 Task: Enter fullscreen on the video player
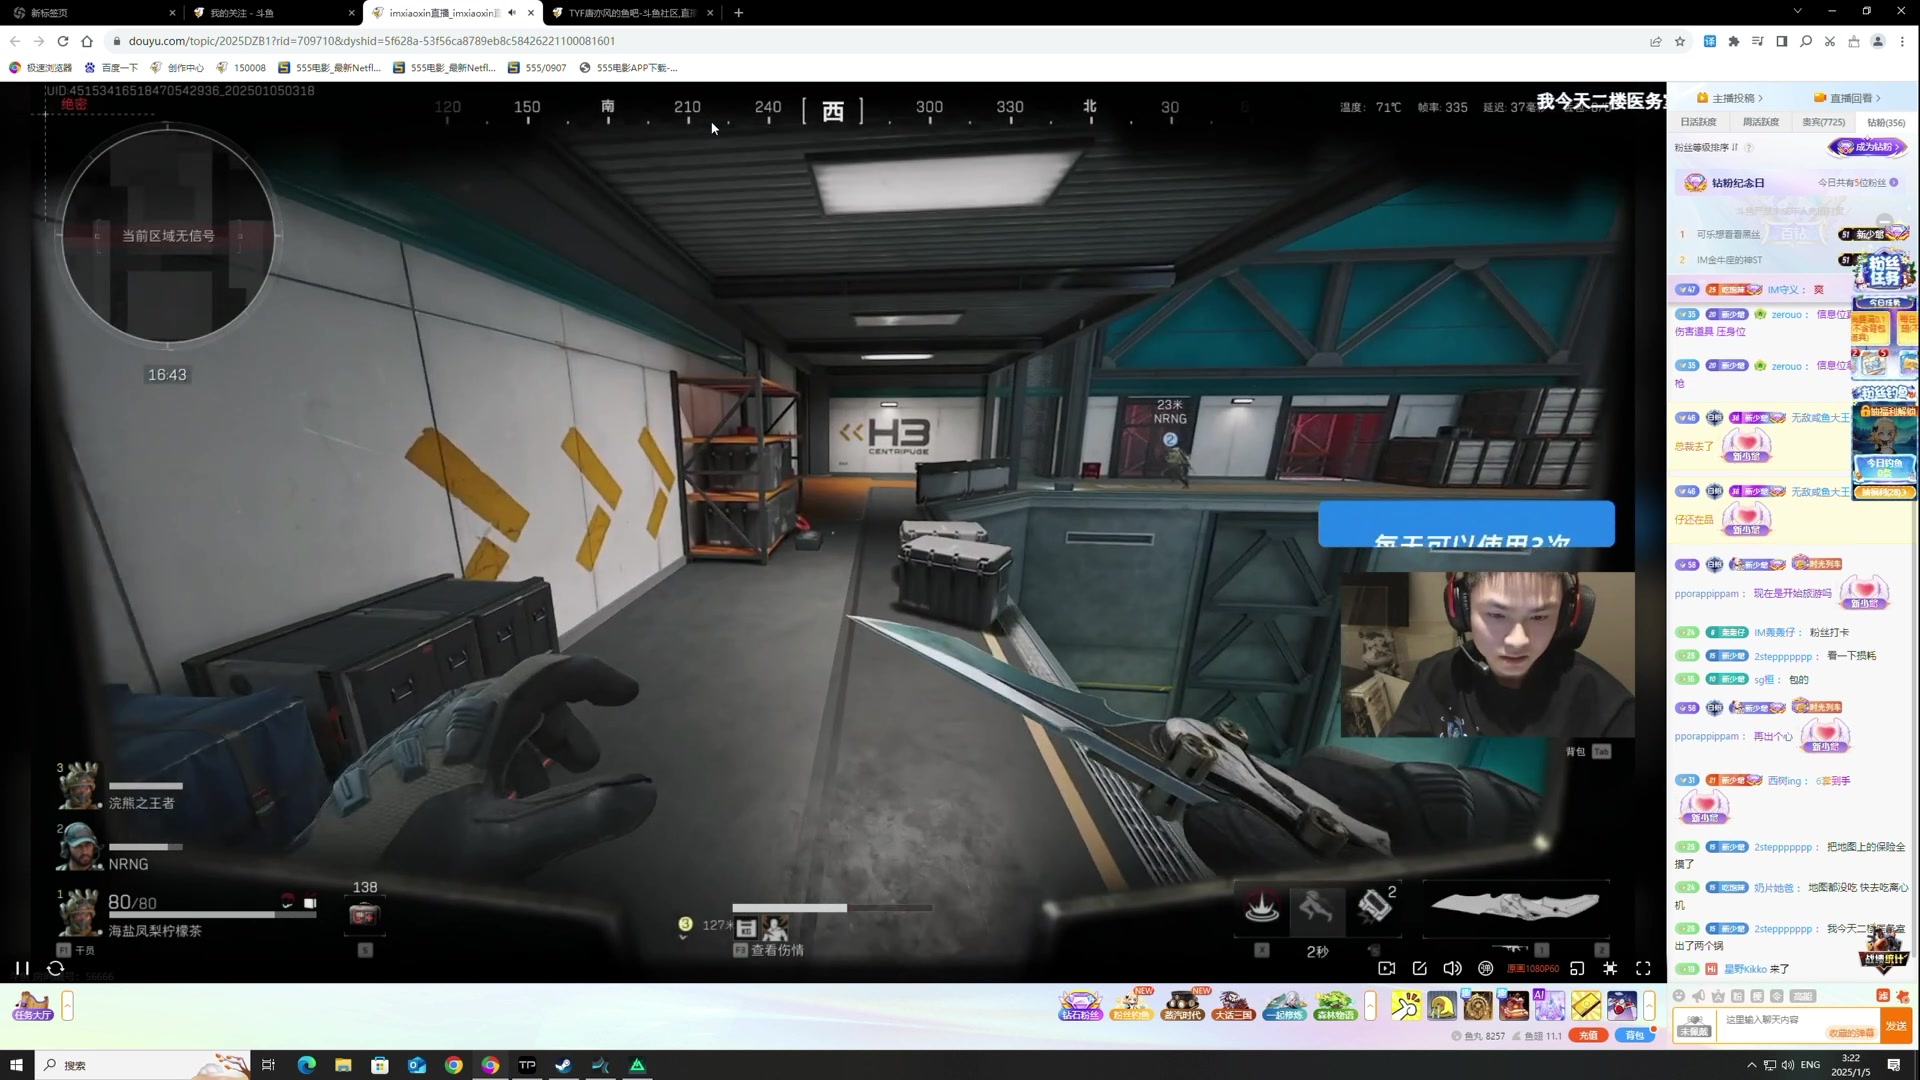click(1643, 968)
